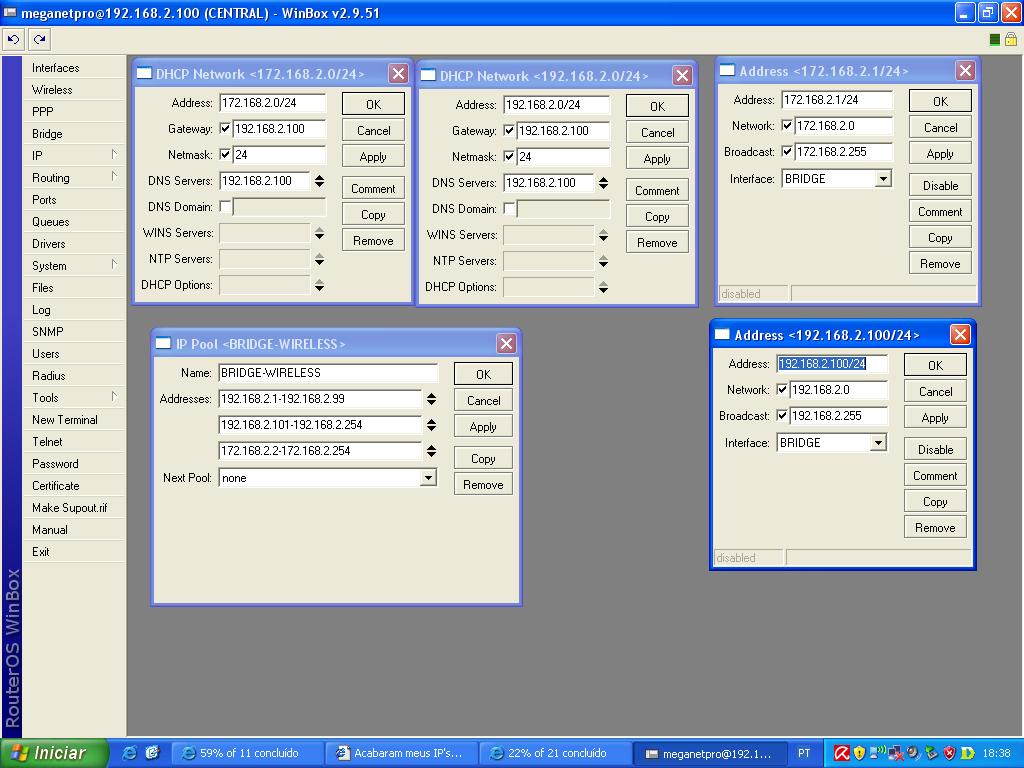The height and width of the screenshot is (768, 1024).
Task: Click the DHCP Network 172.168.2.0/24 title icon
Action: tap(144, 74)
